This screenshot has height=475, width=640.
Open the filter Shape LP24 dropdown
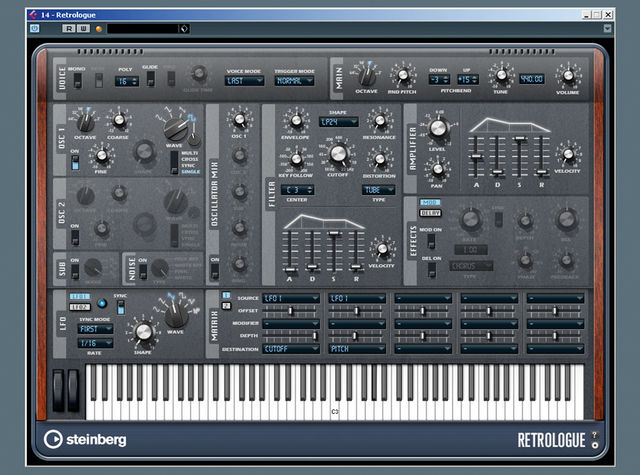click(x=338, y=122)
